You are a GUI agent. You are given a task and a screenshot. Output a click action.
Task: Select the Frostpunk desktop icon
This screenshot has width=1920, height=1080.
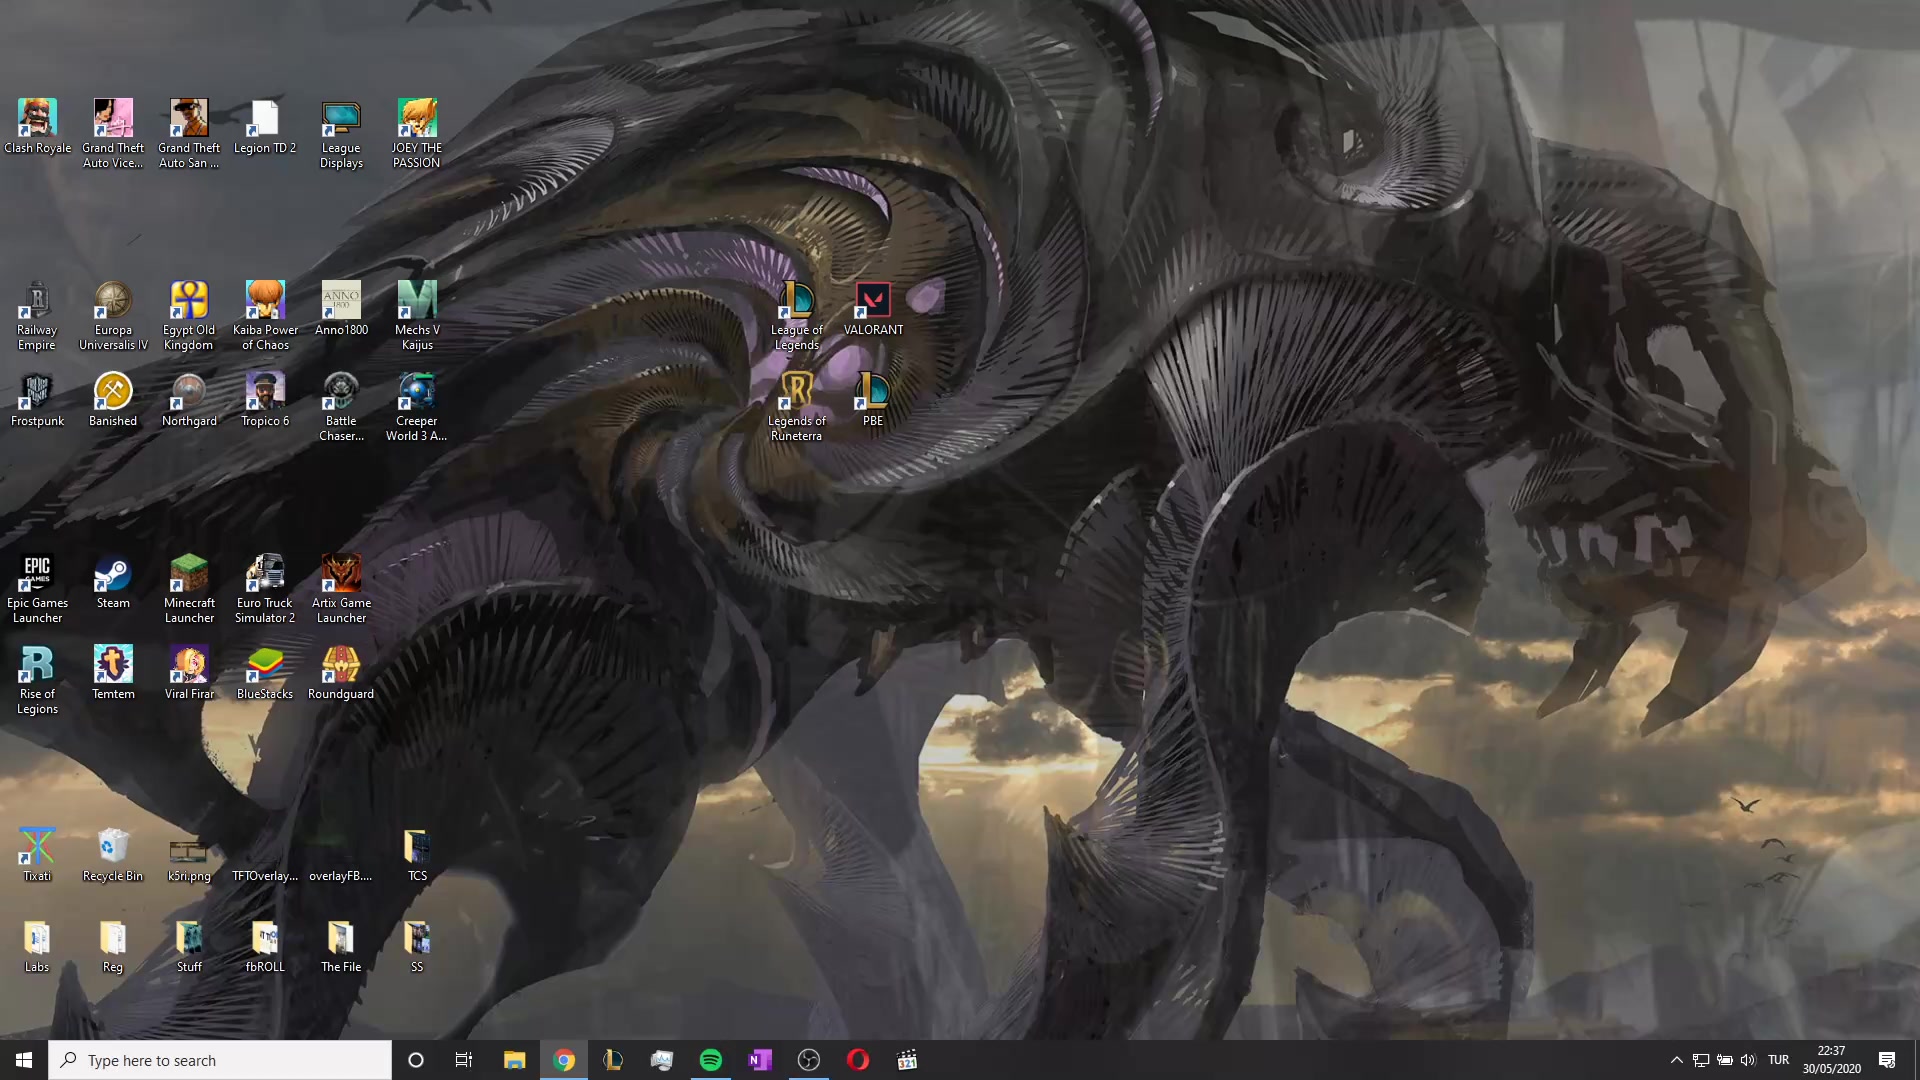tap(37, 400)
